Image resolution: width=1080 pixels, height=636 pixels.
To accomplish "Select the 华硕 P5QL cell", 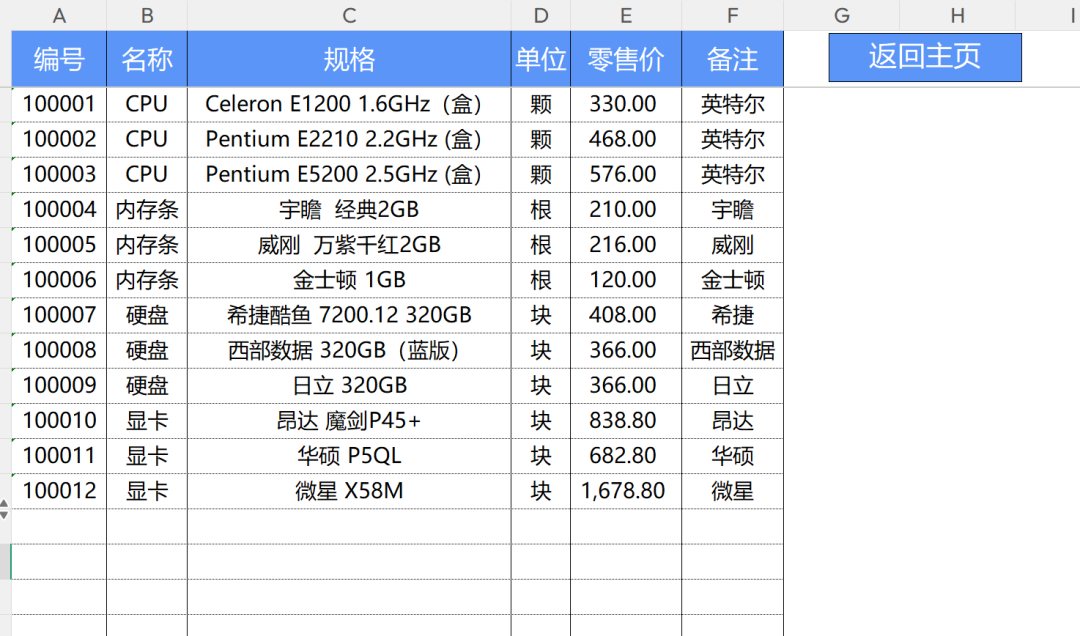I will point(349,456).
